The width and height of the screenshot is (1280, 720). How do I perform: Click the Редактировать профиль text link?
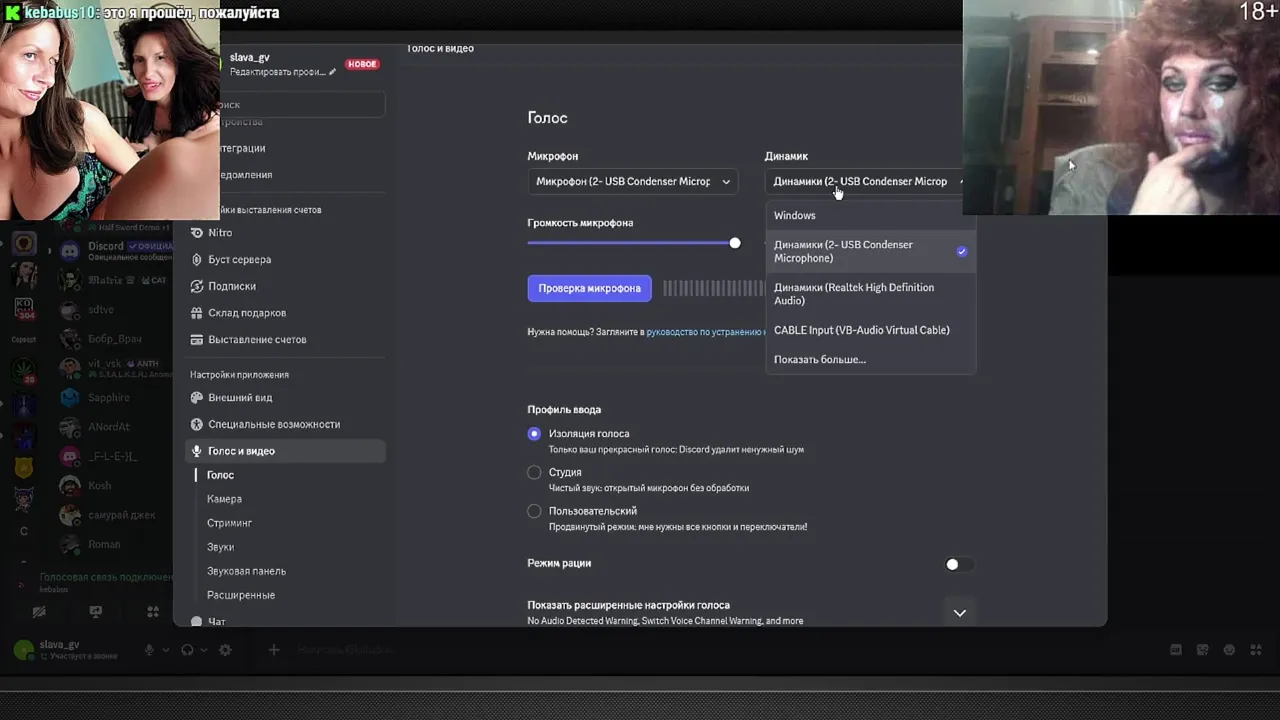point(276,72)
